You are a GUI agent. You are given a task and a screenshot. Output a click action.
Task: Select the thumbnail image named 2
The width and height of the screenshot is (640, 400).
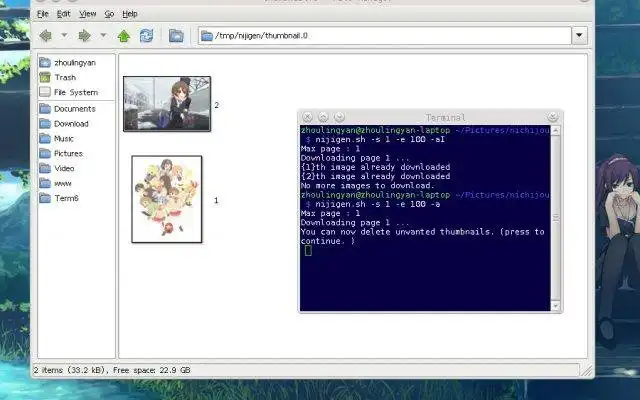167,104
